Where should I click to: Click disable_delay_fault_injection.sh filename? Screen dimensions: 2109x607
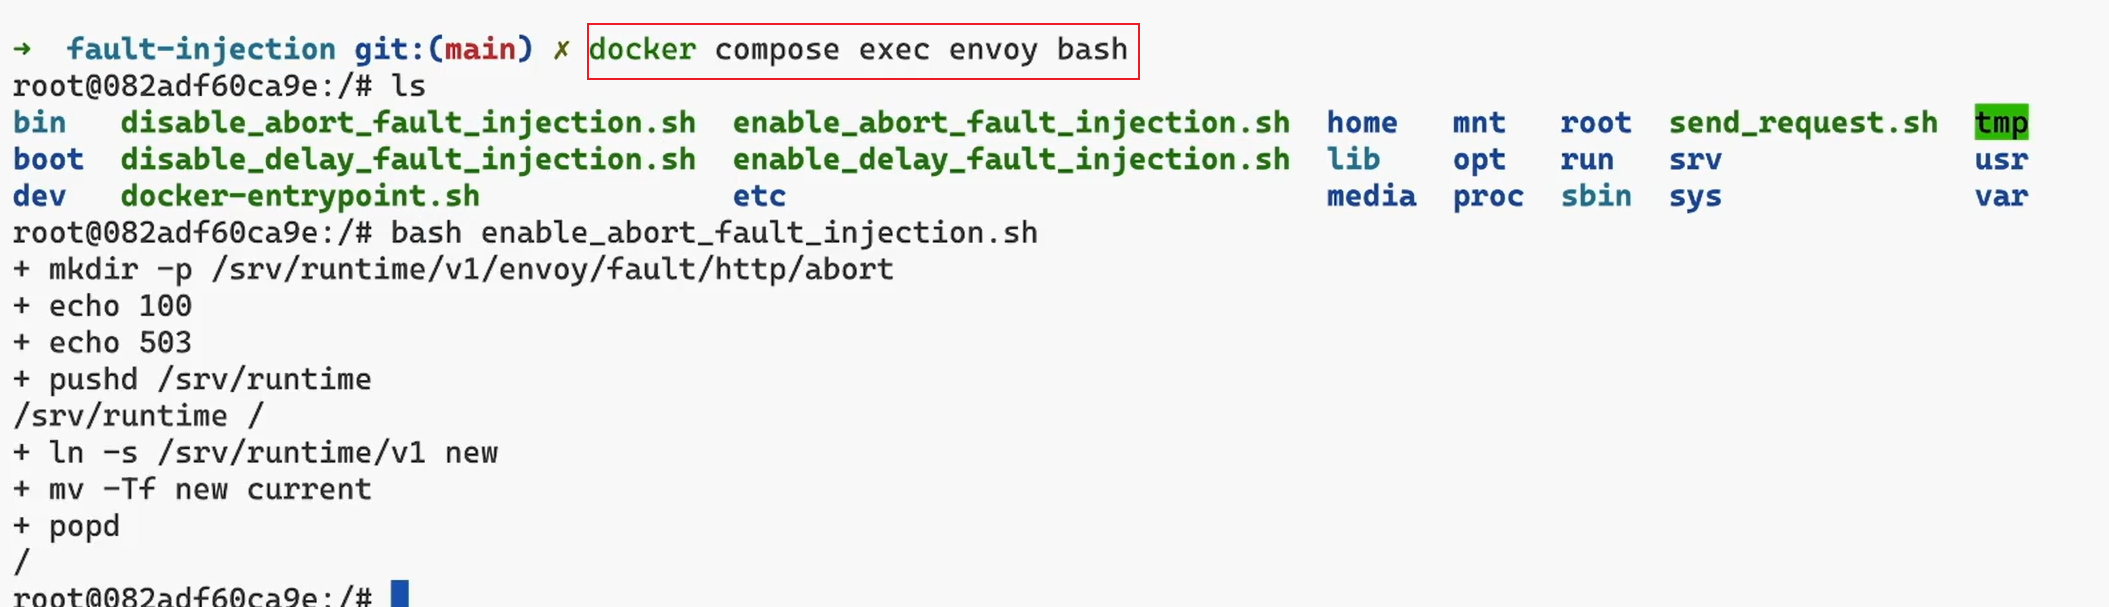point(408,159)
